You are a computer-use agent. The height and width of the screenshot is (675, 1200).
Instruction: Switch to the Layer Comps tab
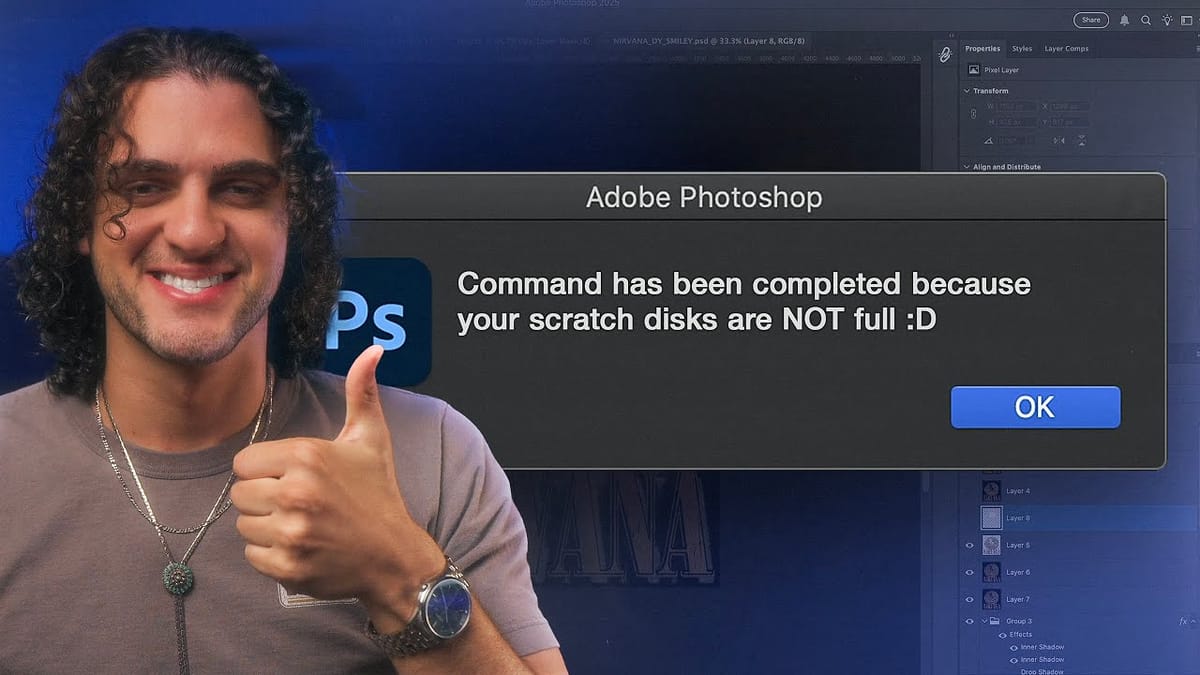[1066, 48]
